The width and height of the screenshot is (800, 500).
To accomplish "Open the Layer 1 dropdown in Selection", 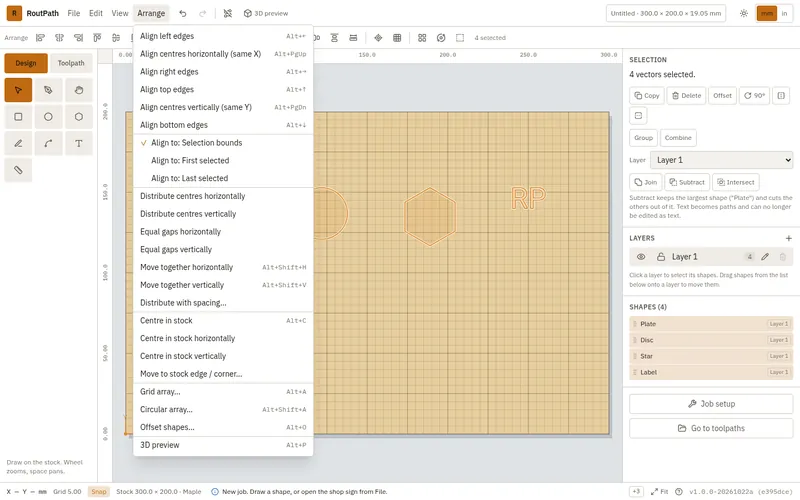I will pyautogui.click(x=721, y=160).
